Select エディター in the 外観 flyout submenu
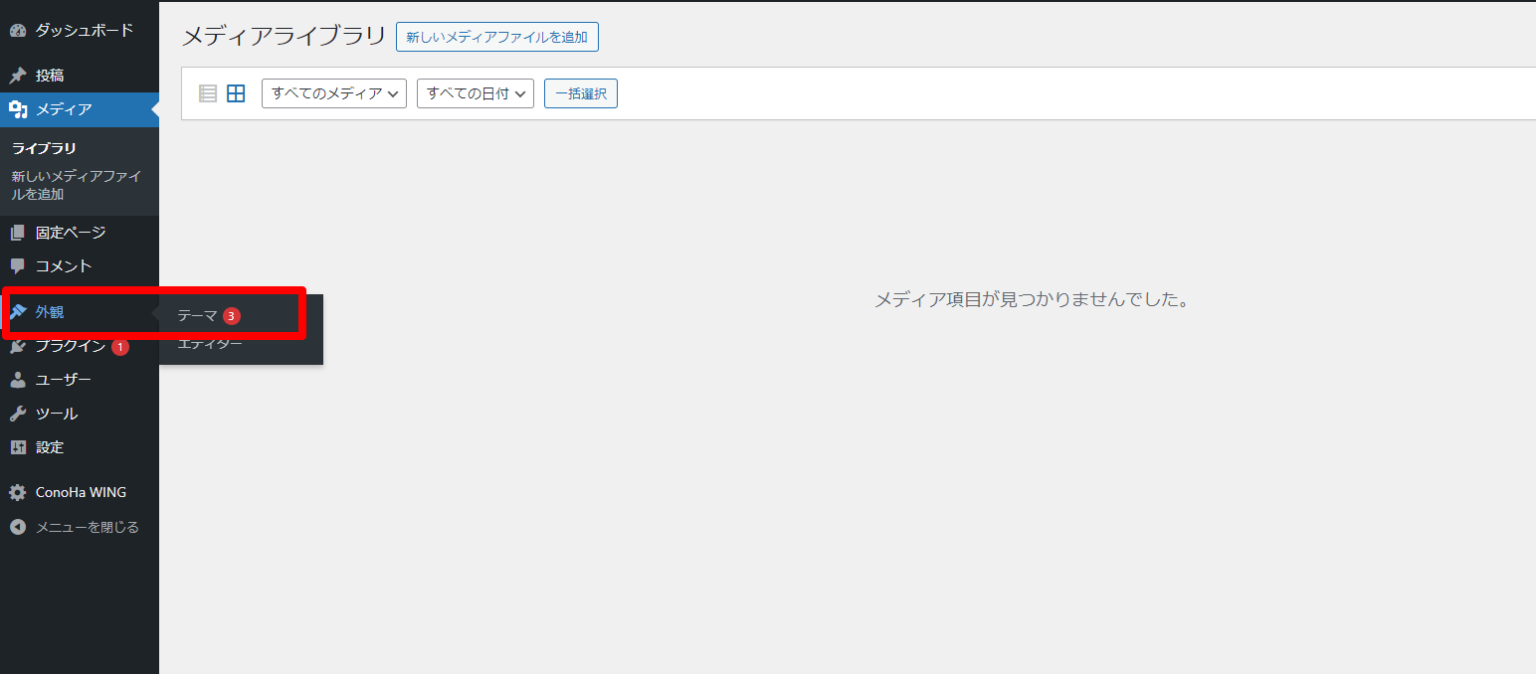 pyautogui.click(x=210, y=345)
